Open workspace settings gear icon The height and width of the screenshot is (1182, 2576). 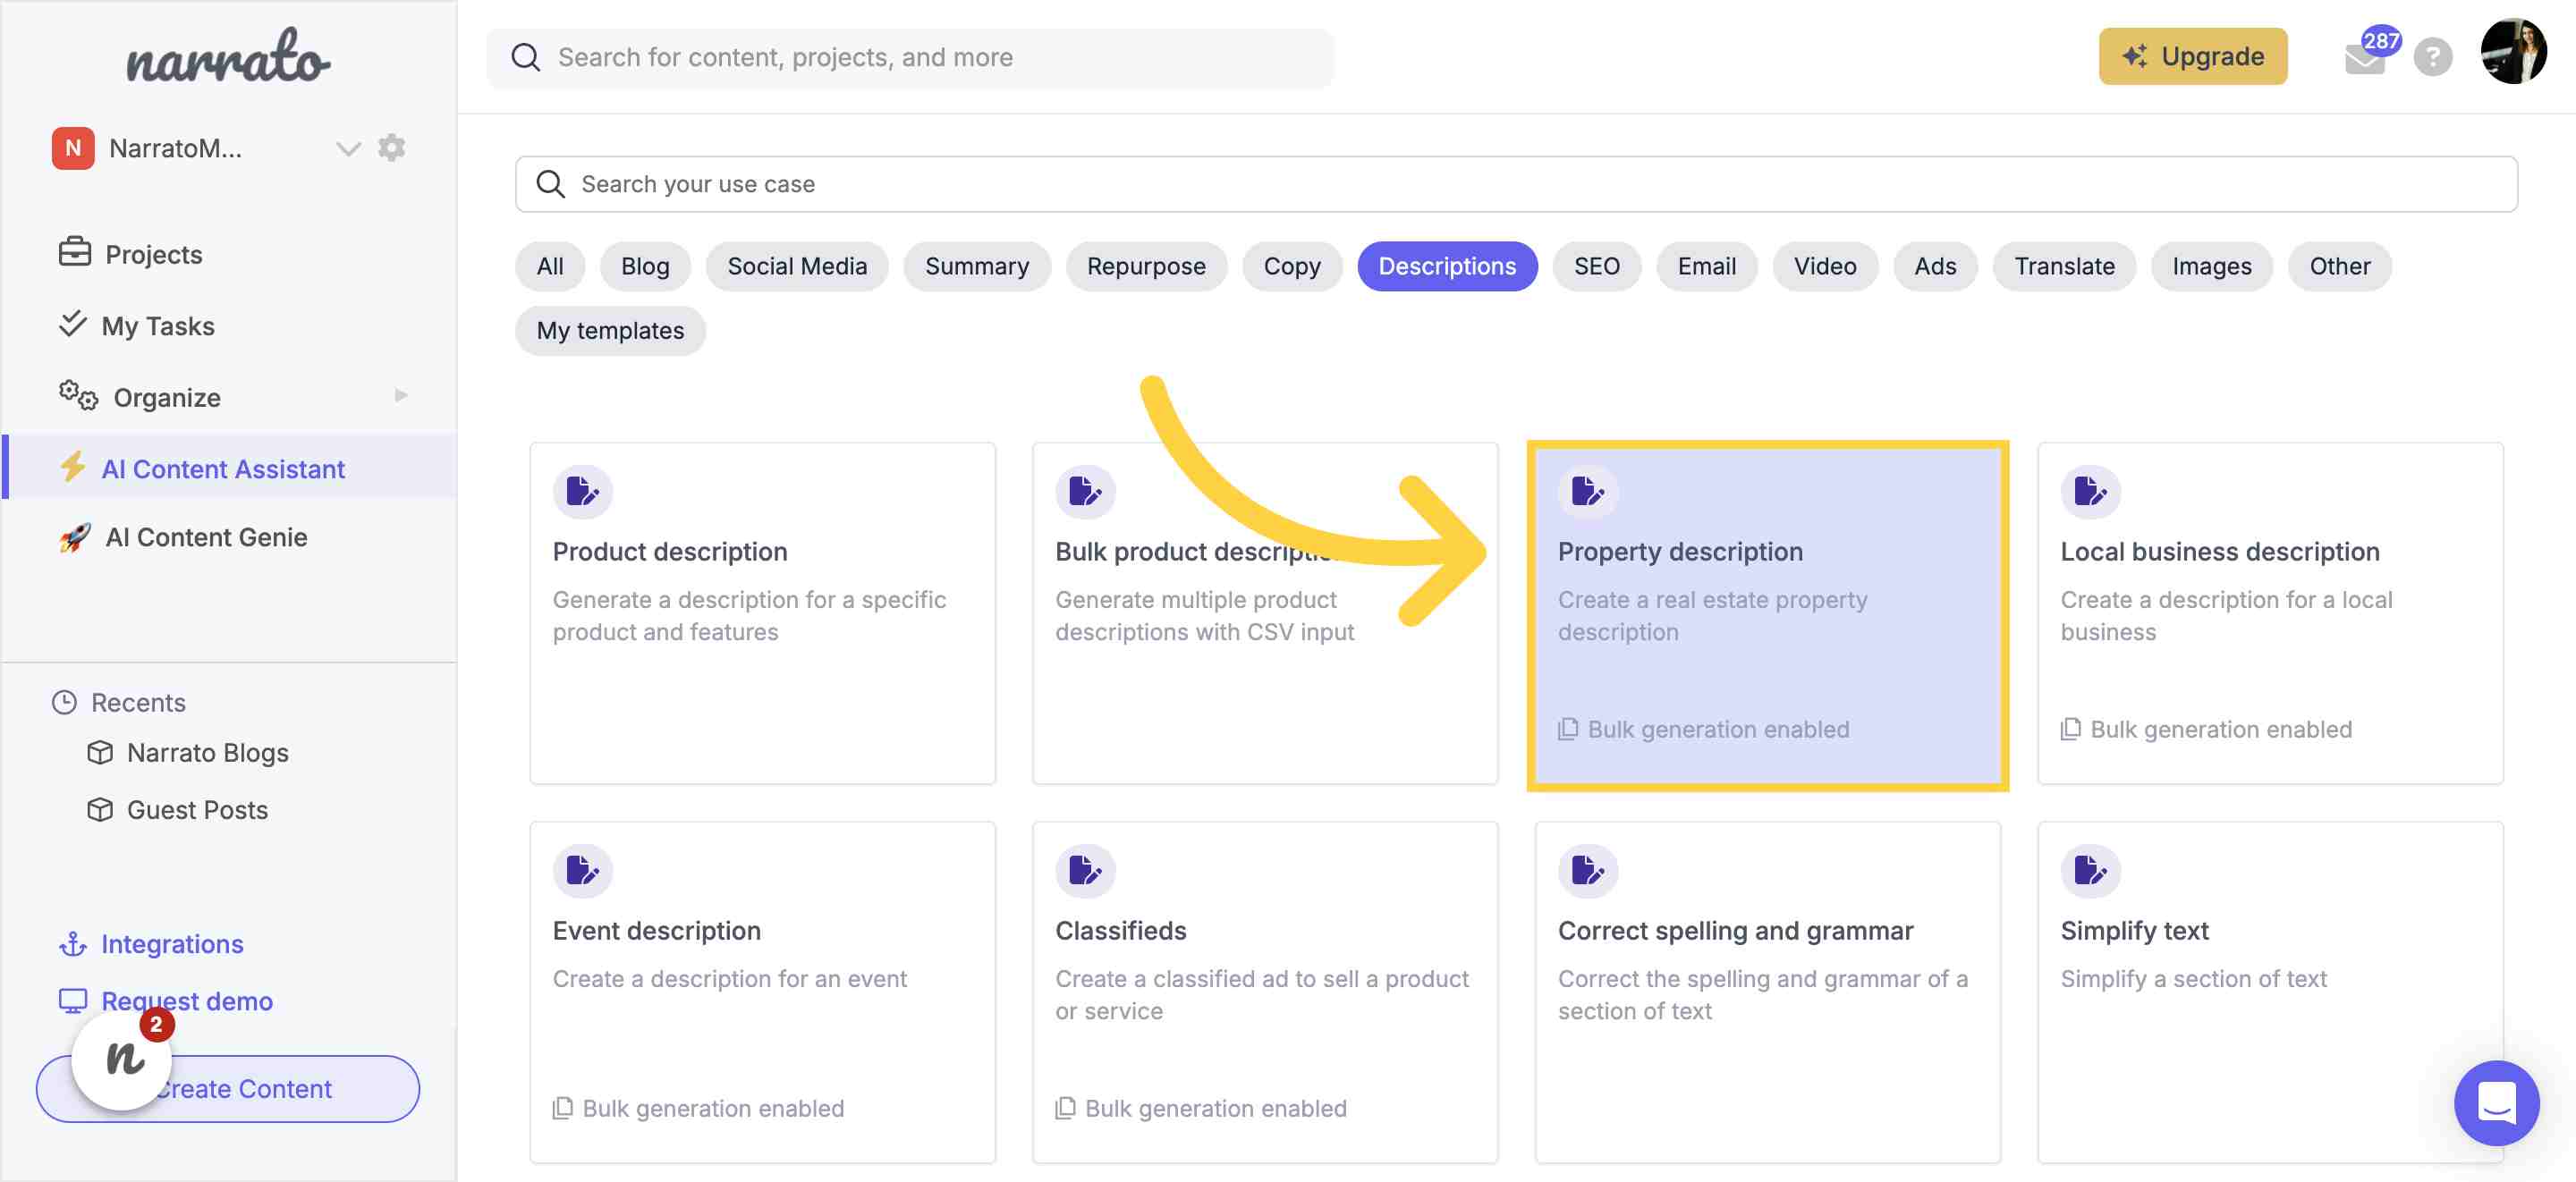coord(392,148)
